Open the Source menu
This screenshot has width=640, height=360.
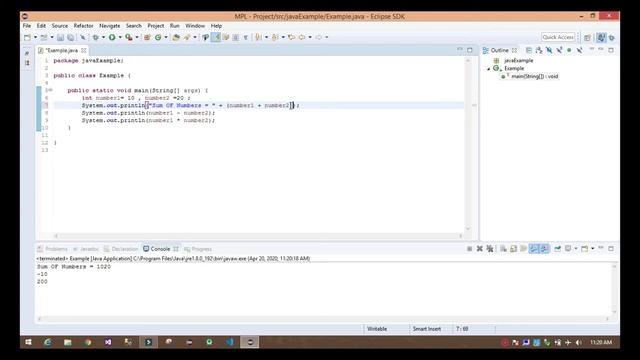(60, 26)
